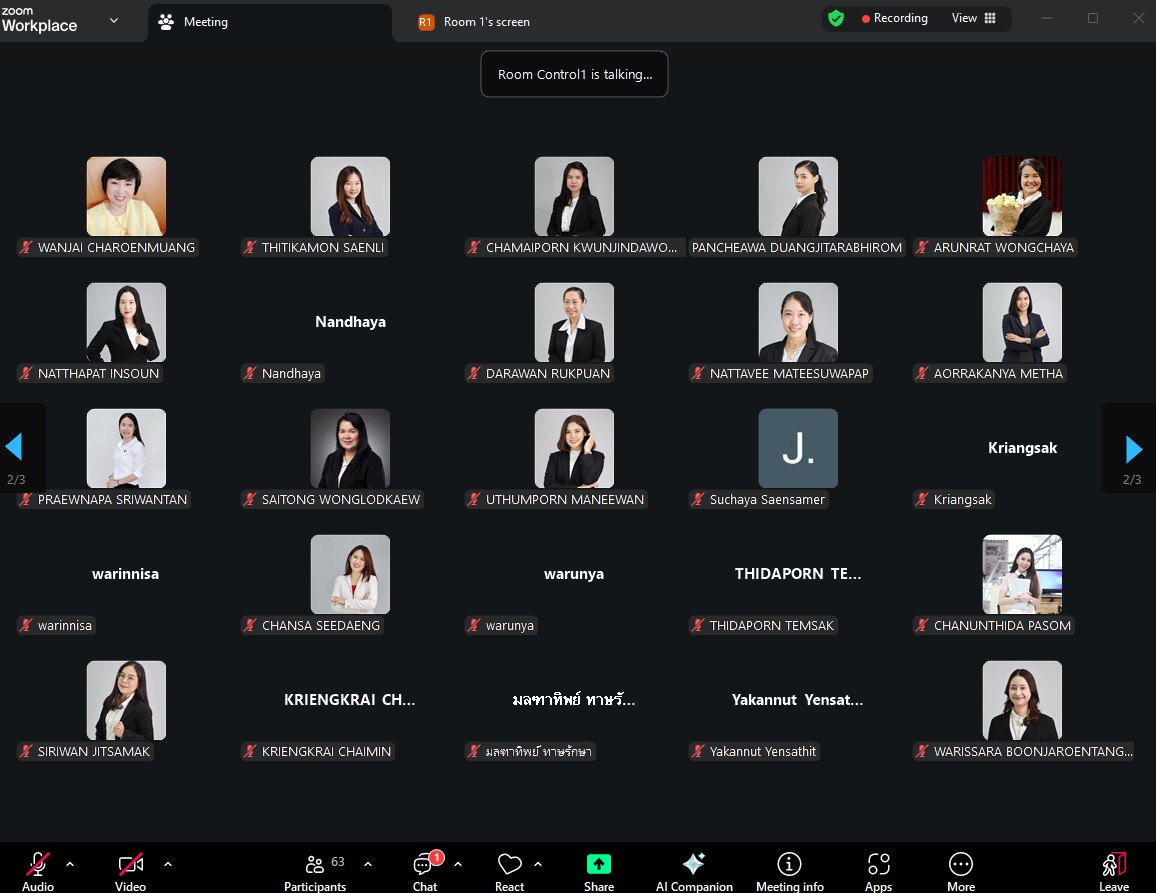
Task: Click muted mic icon beside warunya label
Action: pos(474,626)
